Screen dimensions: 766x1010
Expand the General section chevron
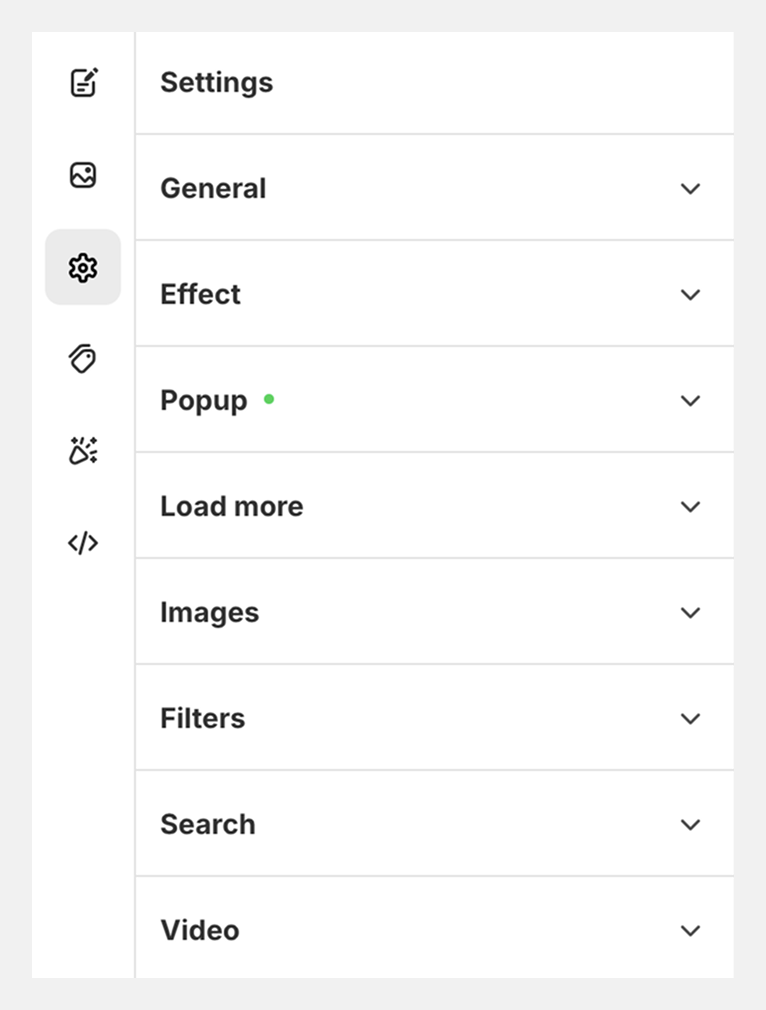690,189
